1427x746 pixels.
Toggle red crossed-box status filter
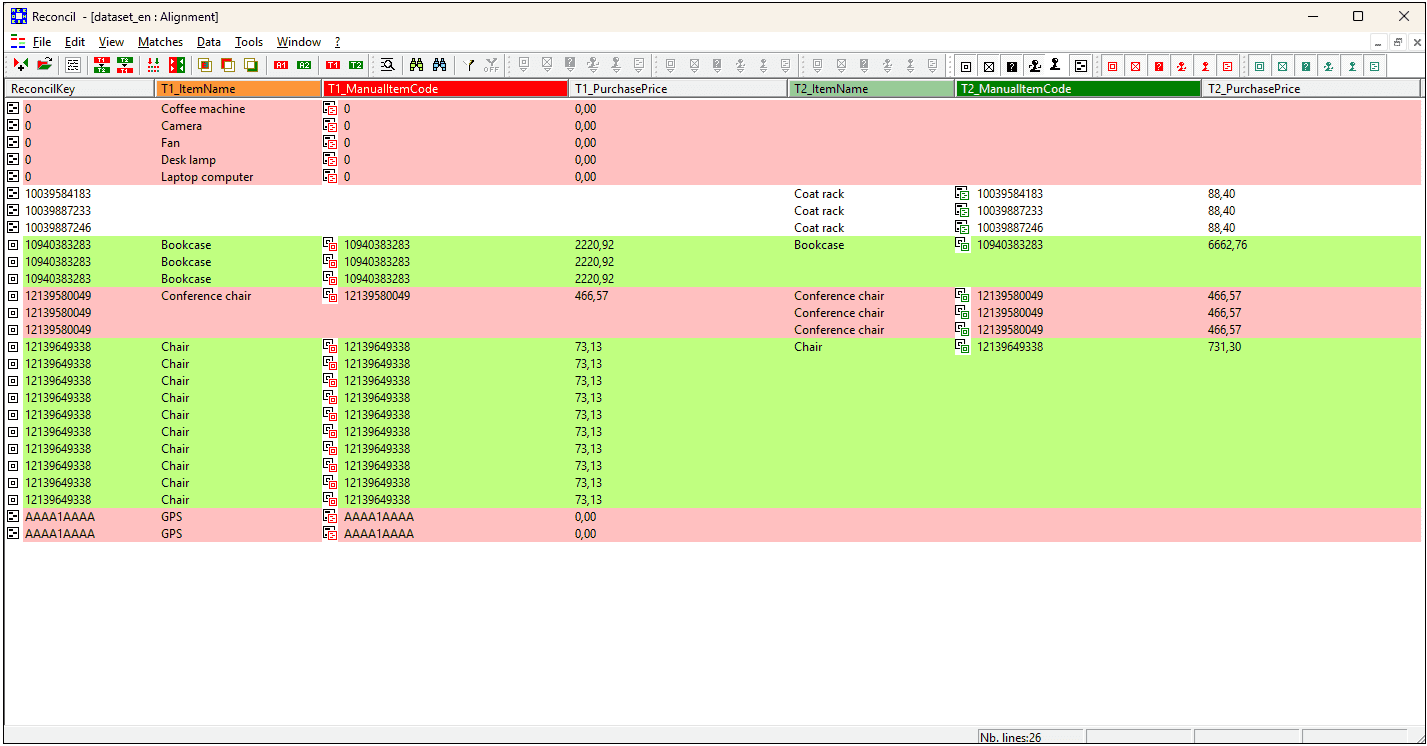point(1136,66)
